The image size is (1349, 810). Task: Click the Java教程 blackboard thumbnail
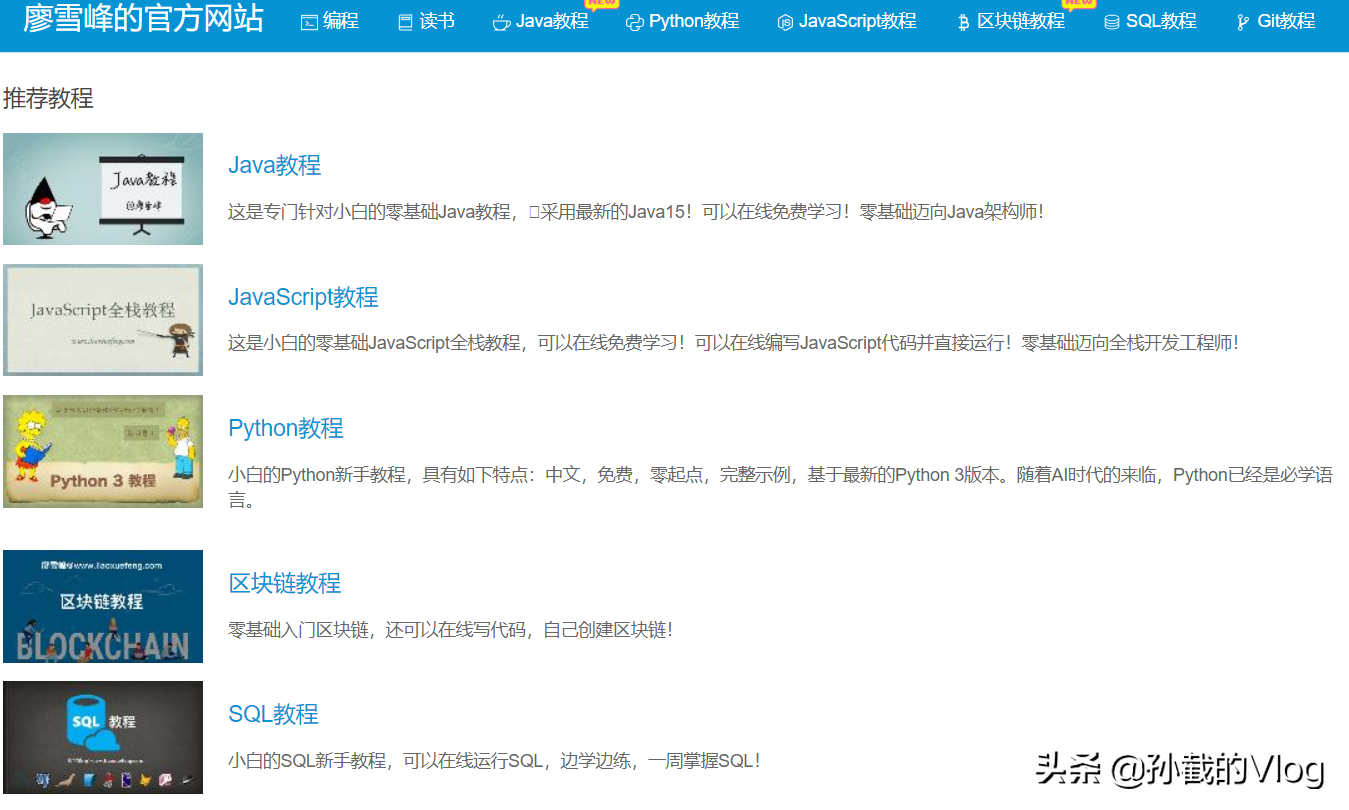click(103, 189)
